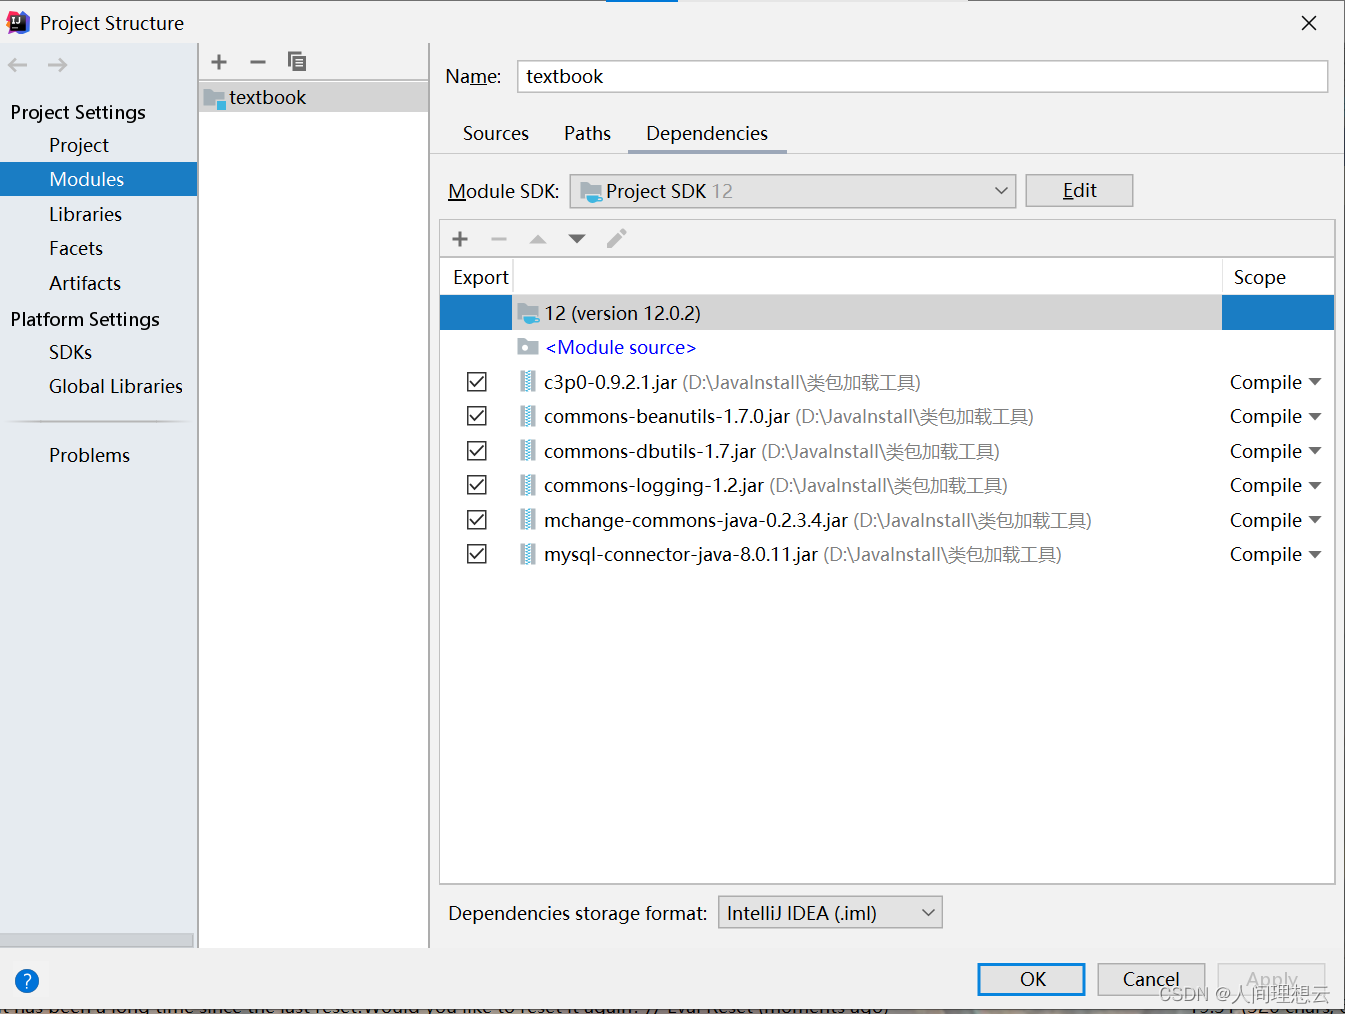Toggle export for c3p0-0.9.2.1.jar
Image resolution: width=1345 pixels, height=1014 pixels.
[477, 382]
